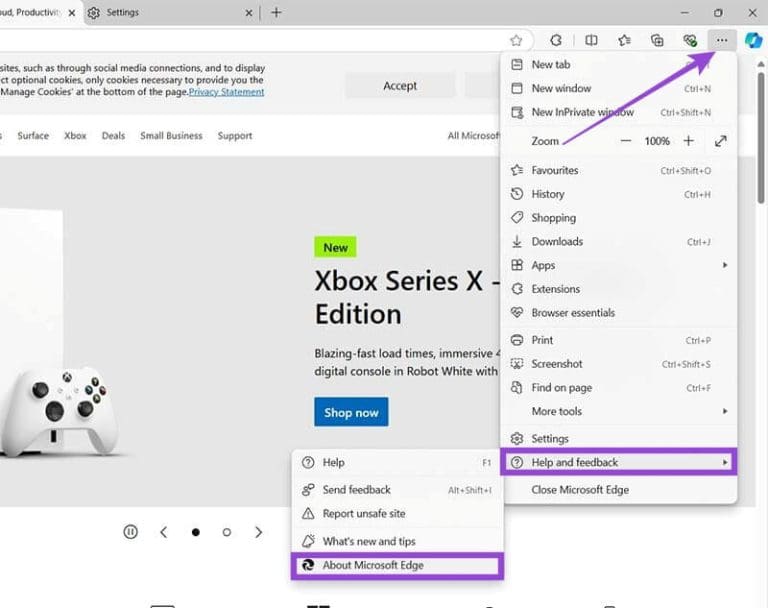Click the Shop now button

[x=350, y=412]
